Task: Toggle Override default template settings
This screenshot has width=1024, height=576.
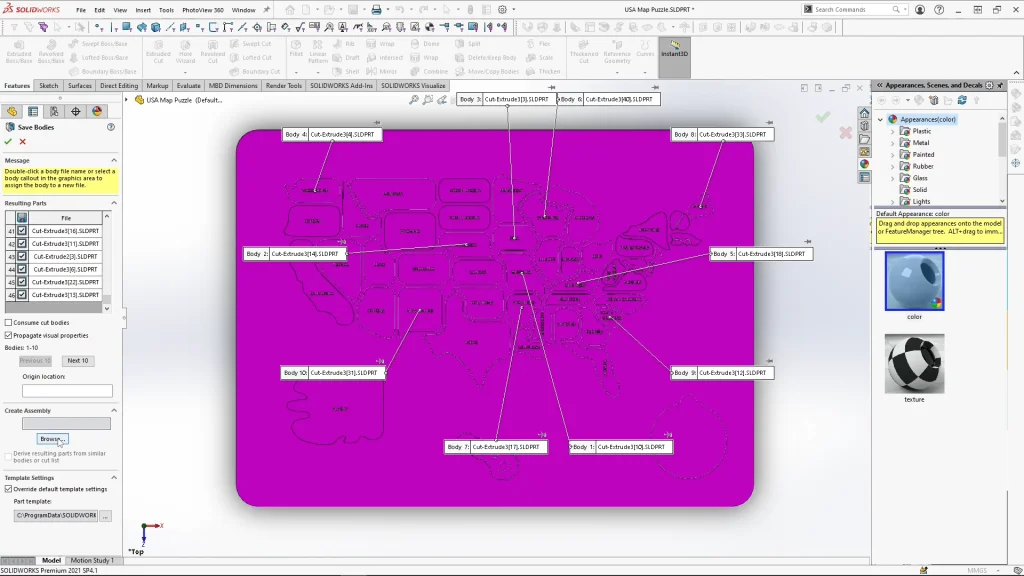Action: [x=9, y=489]
